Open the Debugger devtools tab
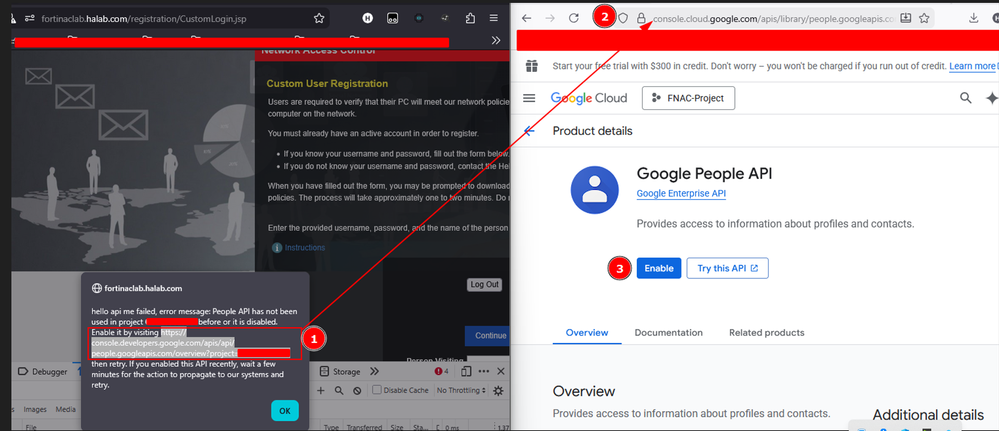This screenshot has width=999, height=431. [41, 372]
